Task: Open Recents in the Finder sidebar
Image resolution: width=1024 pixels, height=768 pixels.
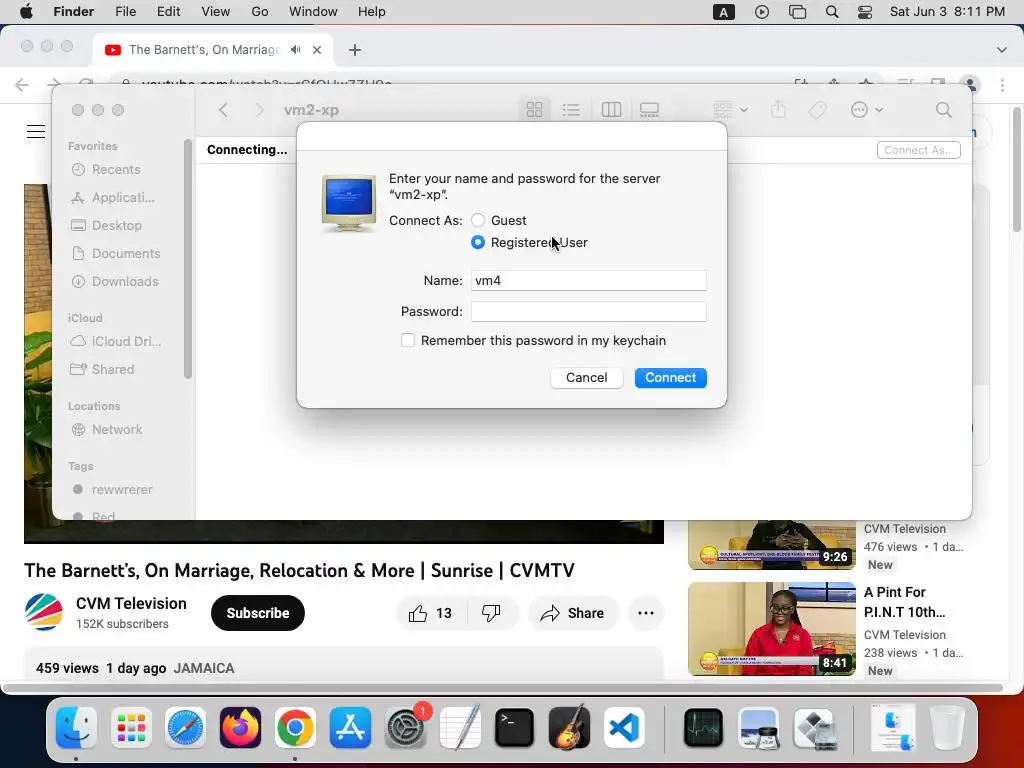Action: [116, 170]
